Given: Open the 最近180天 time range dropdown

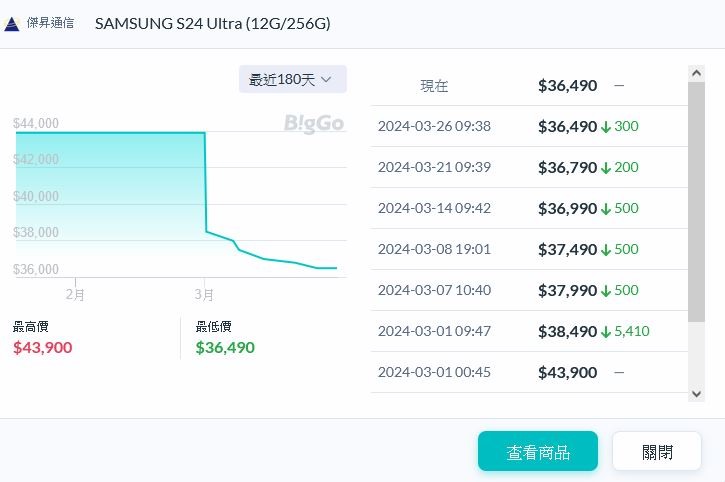Looking at the screenshot, I should (292, 79).
